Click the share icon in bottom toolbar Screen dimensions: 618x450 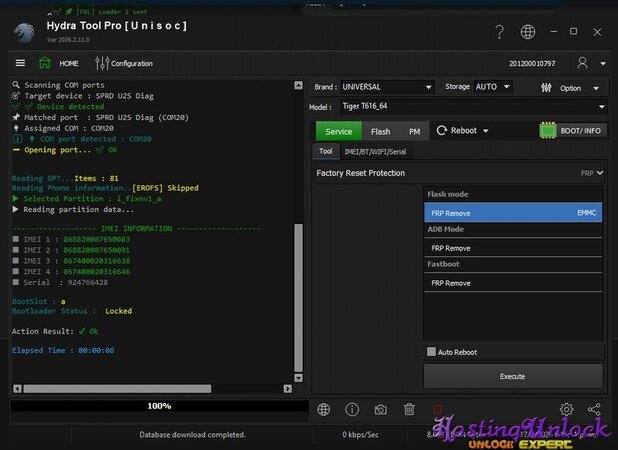click(x=595, y=409)
